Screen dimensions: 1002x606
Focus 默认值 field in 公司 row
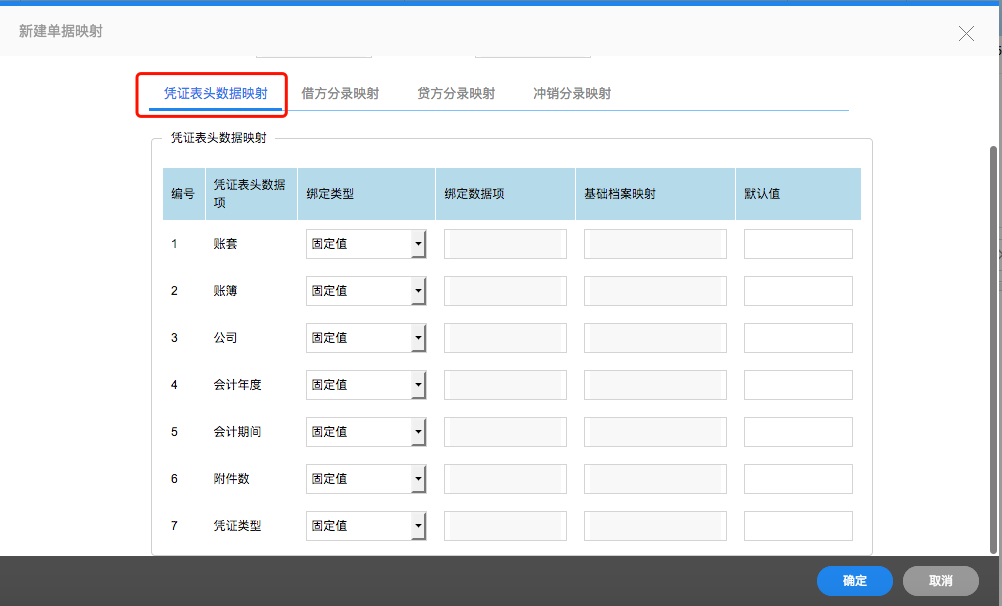pos(798,338)
